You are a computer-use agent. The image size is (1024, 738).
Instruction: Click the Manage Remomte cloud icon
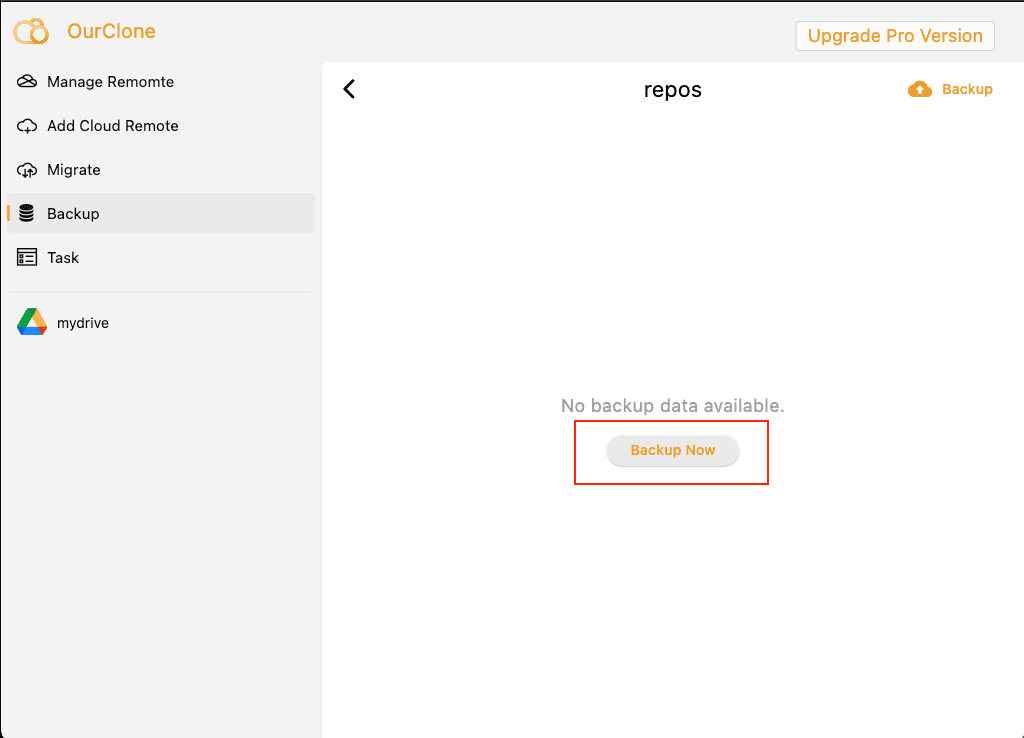(27, 82)
